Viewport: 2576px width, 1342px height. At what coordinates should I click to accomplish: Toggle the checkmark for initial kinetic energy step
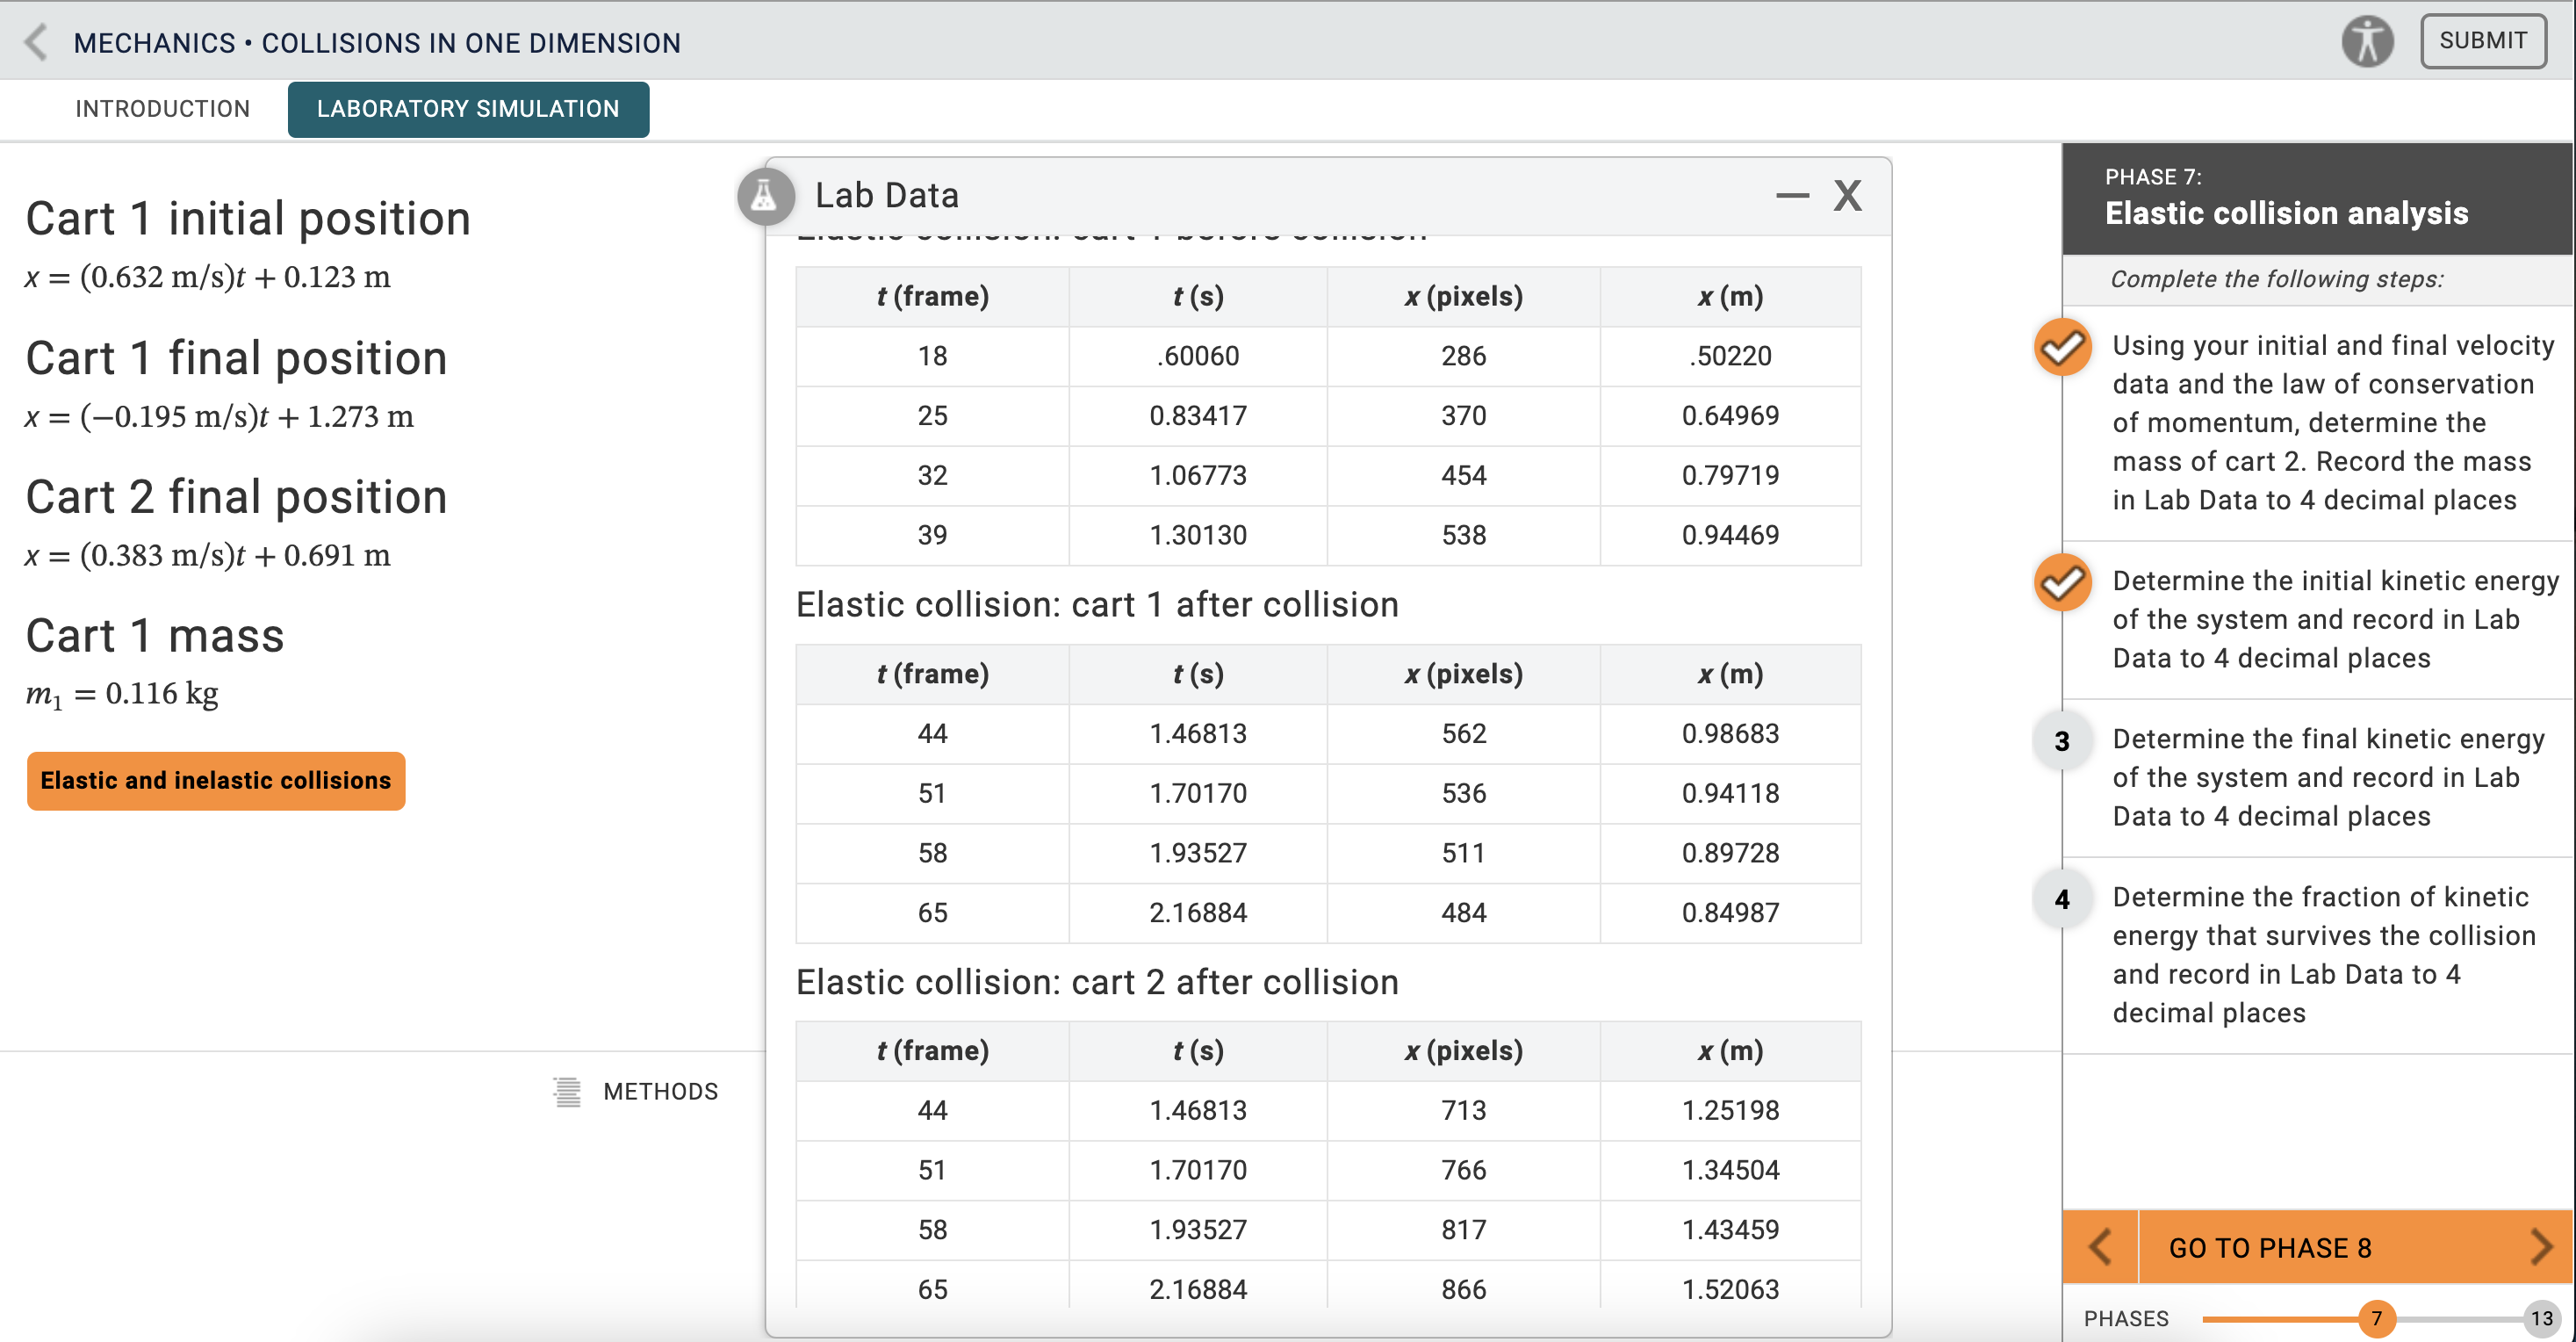pos(2062,582)
